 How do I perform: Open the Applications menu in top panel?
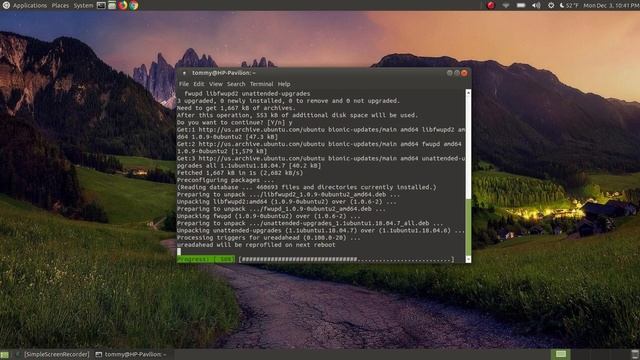tap(30, 6)
